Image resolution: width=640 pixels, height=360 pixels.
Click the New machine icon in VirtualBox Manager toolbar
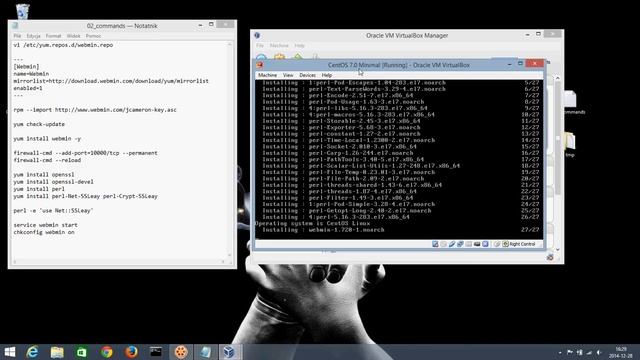point(261,57)
